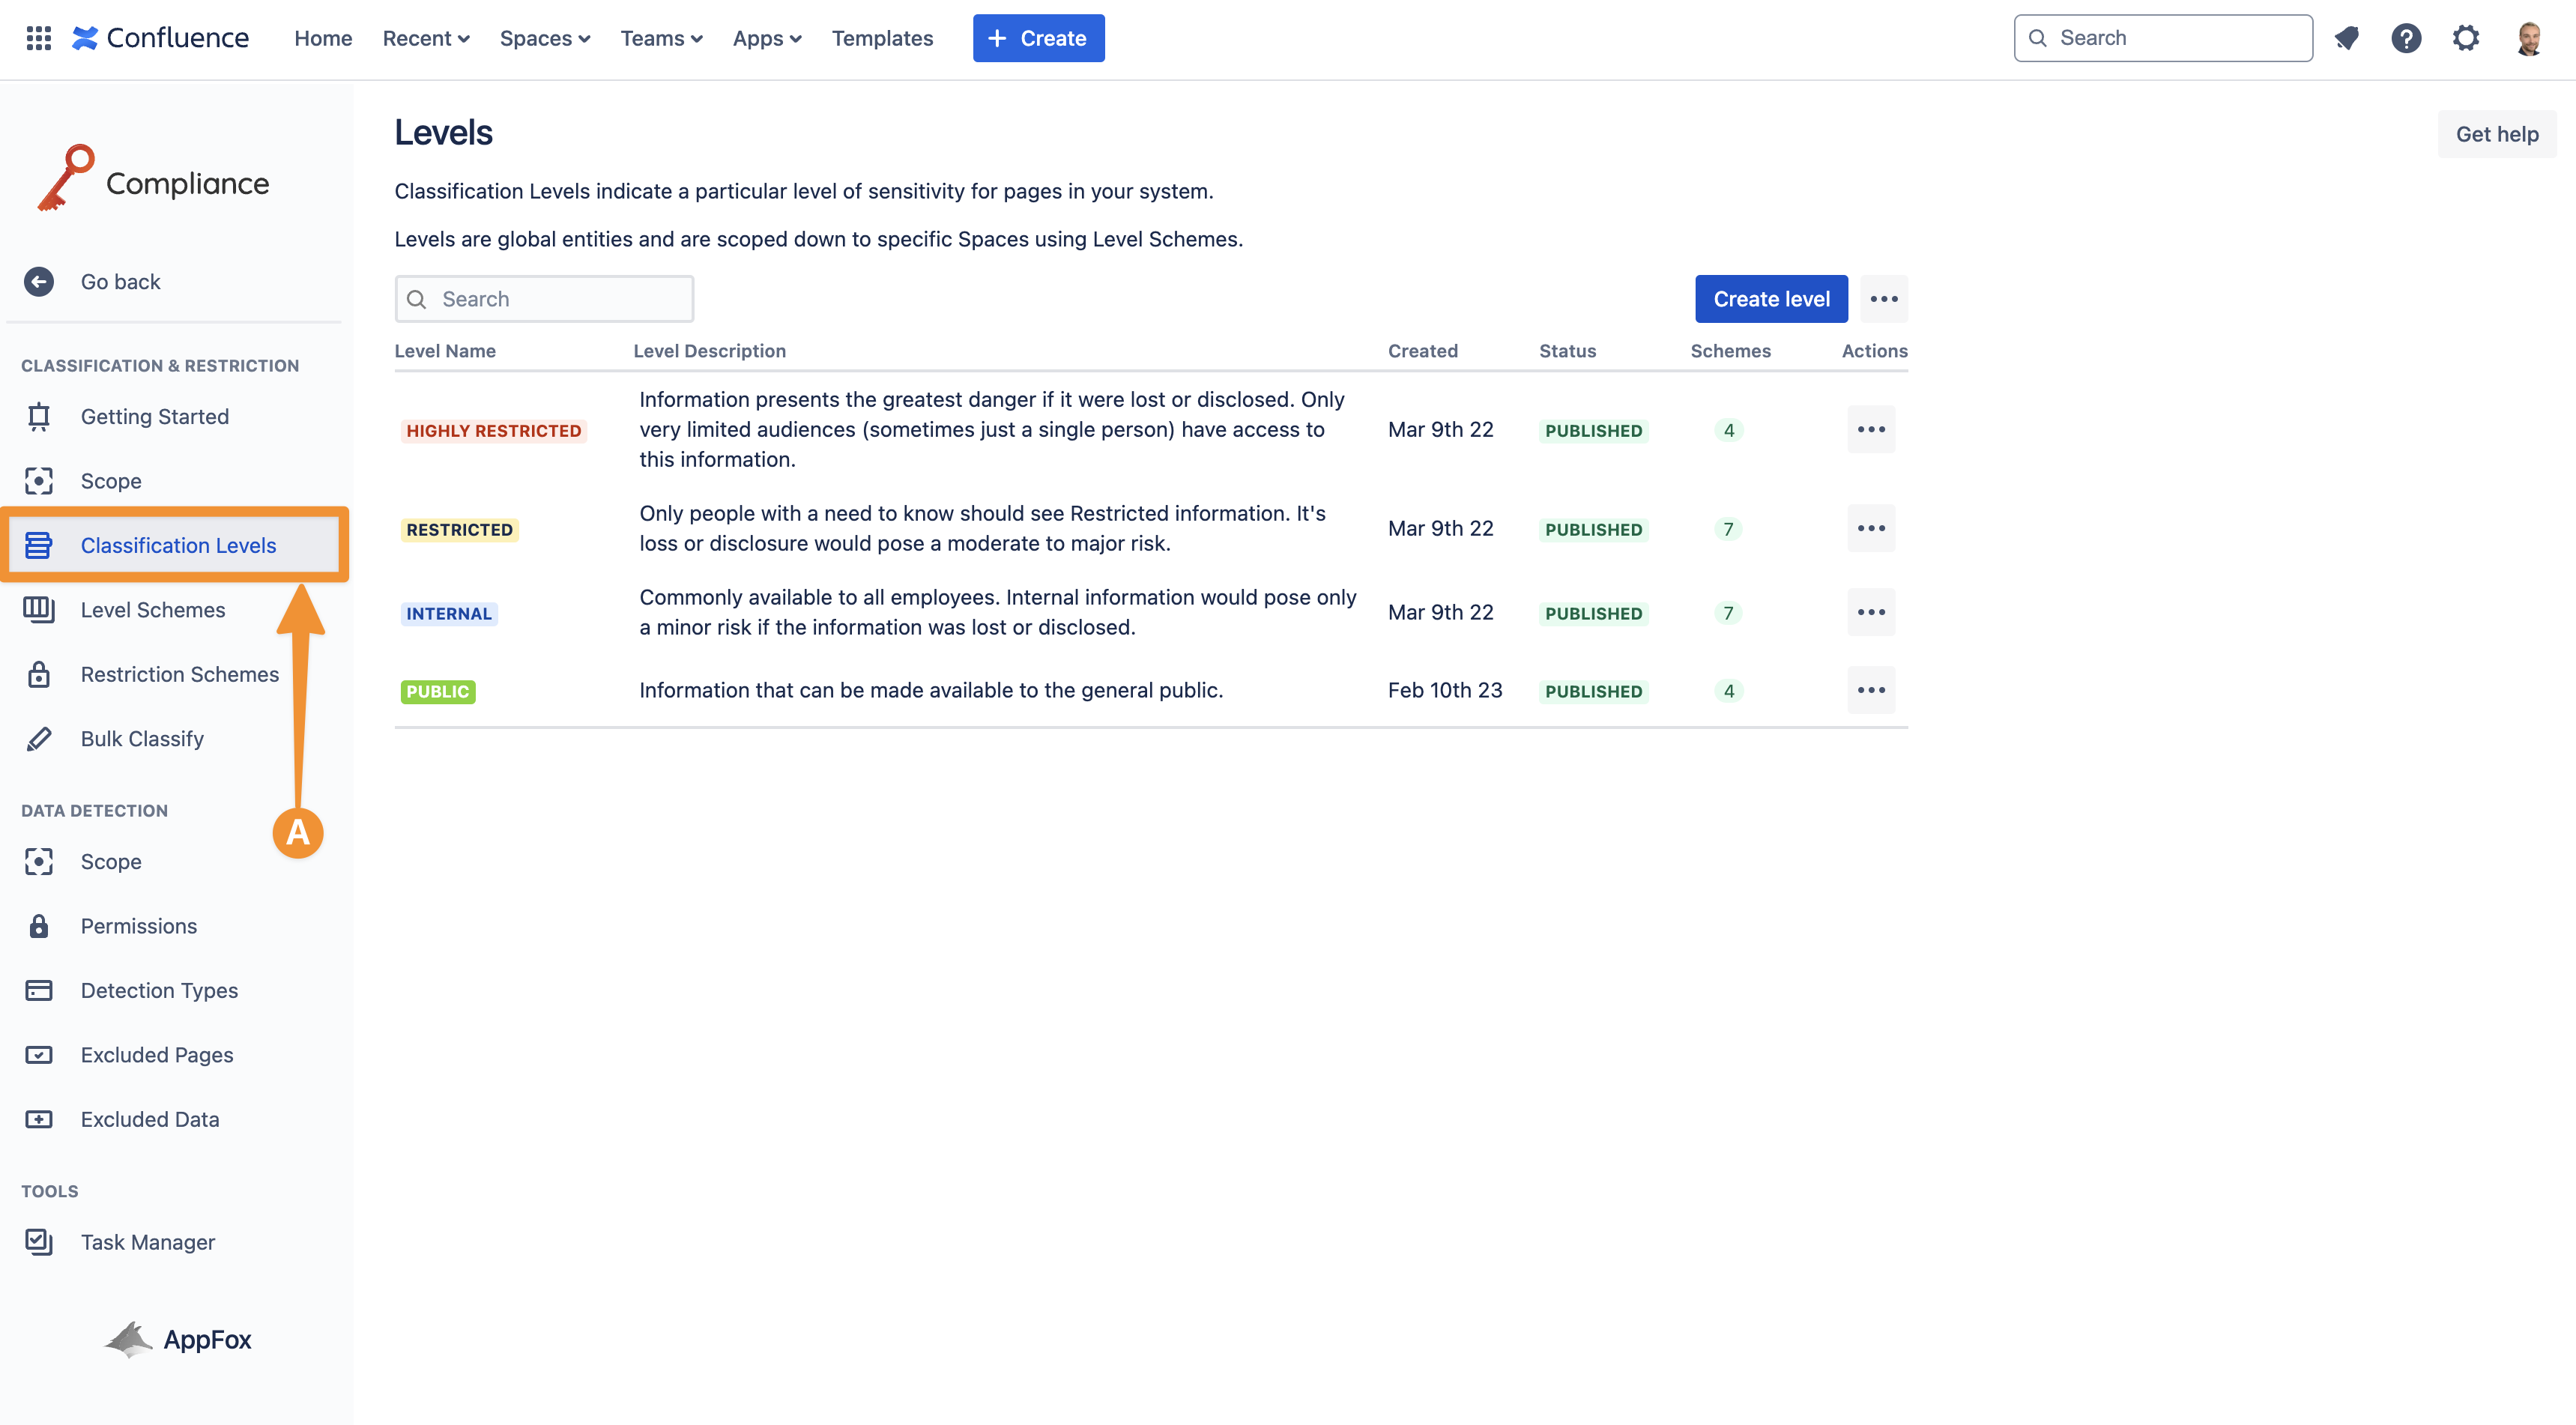The width and height of the screenshot is (2576, 1425).
Task: Open the user profile avatar
Action: point(2528,38)
